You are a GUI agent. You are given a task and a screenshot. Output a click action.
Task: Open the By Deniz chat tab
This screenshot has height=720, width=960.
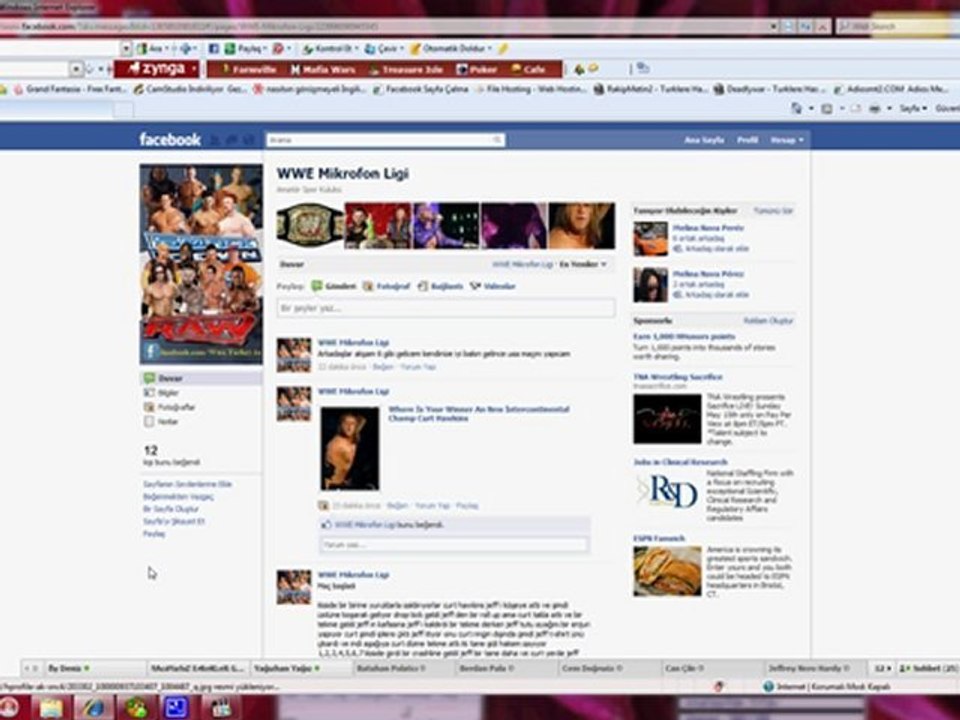pyautogui.click(x=69, y=668)
